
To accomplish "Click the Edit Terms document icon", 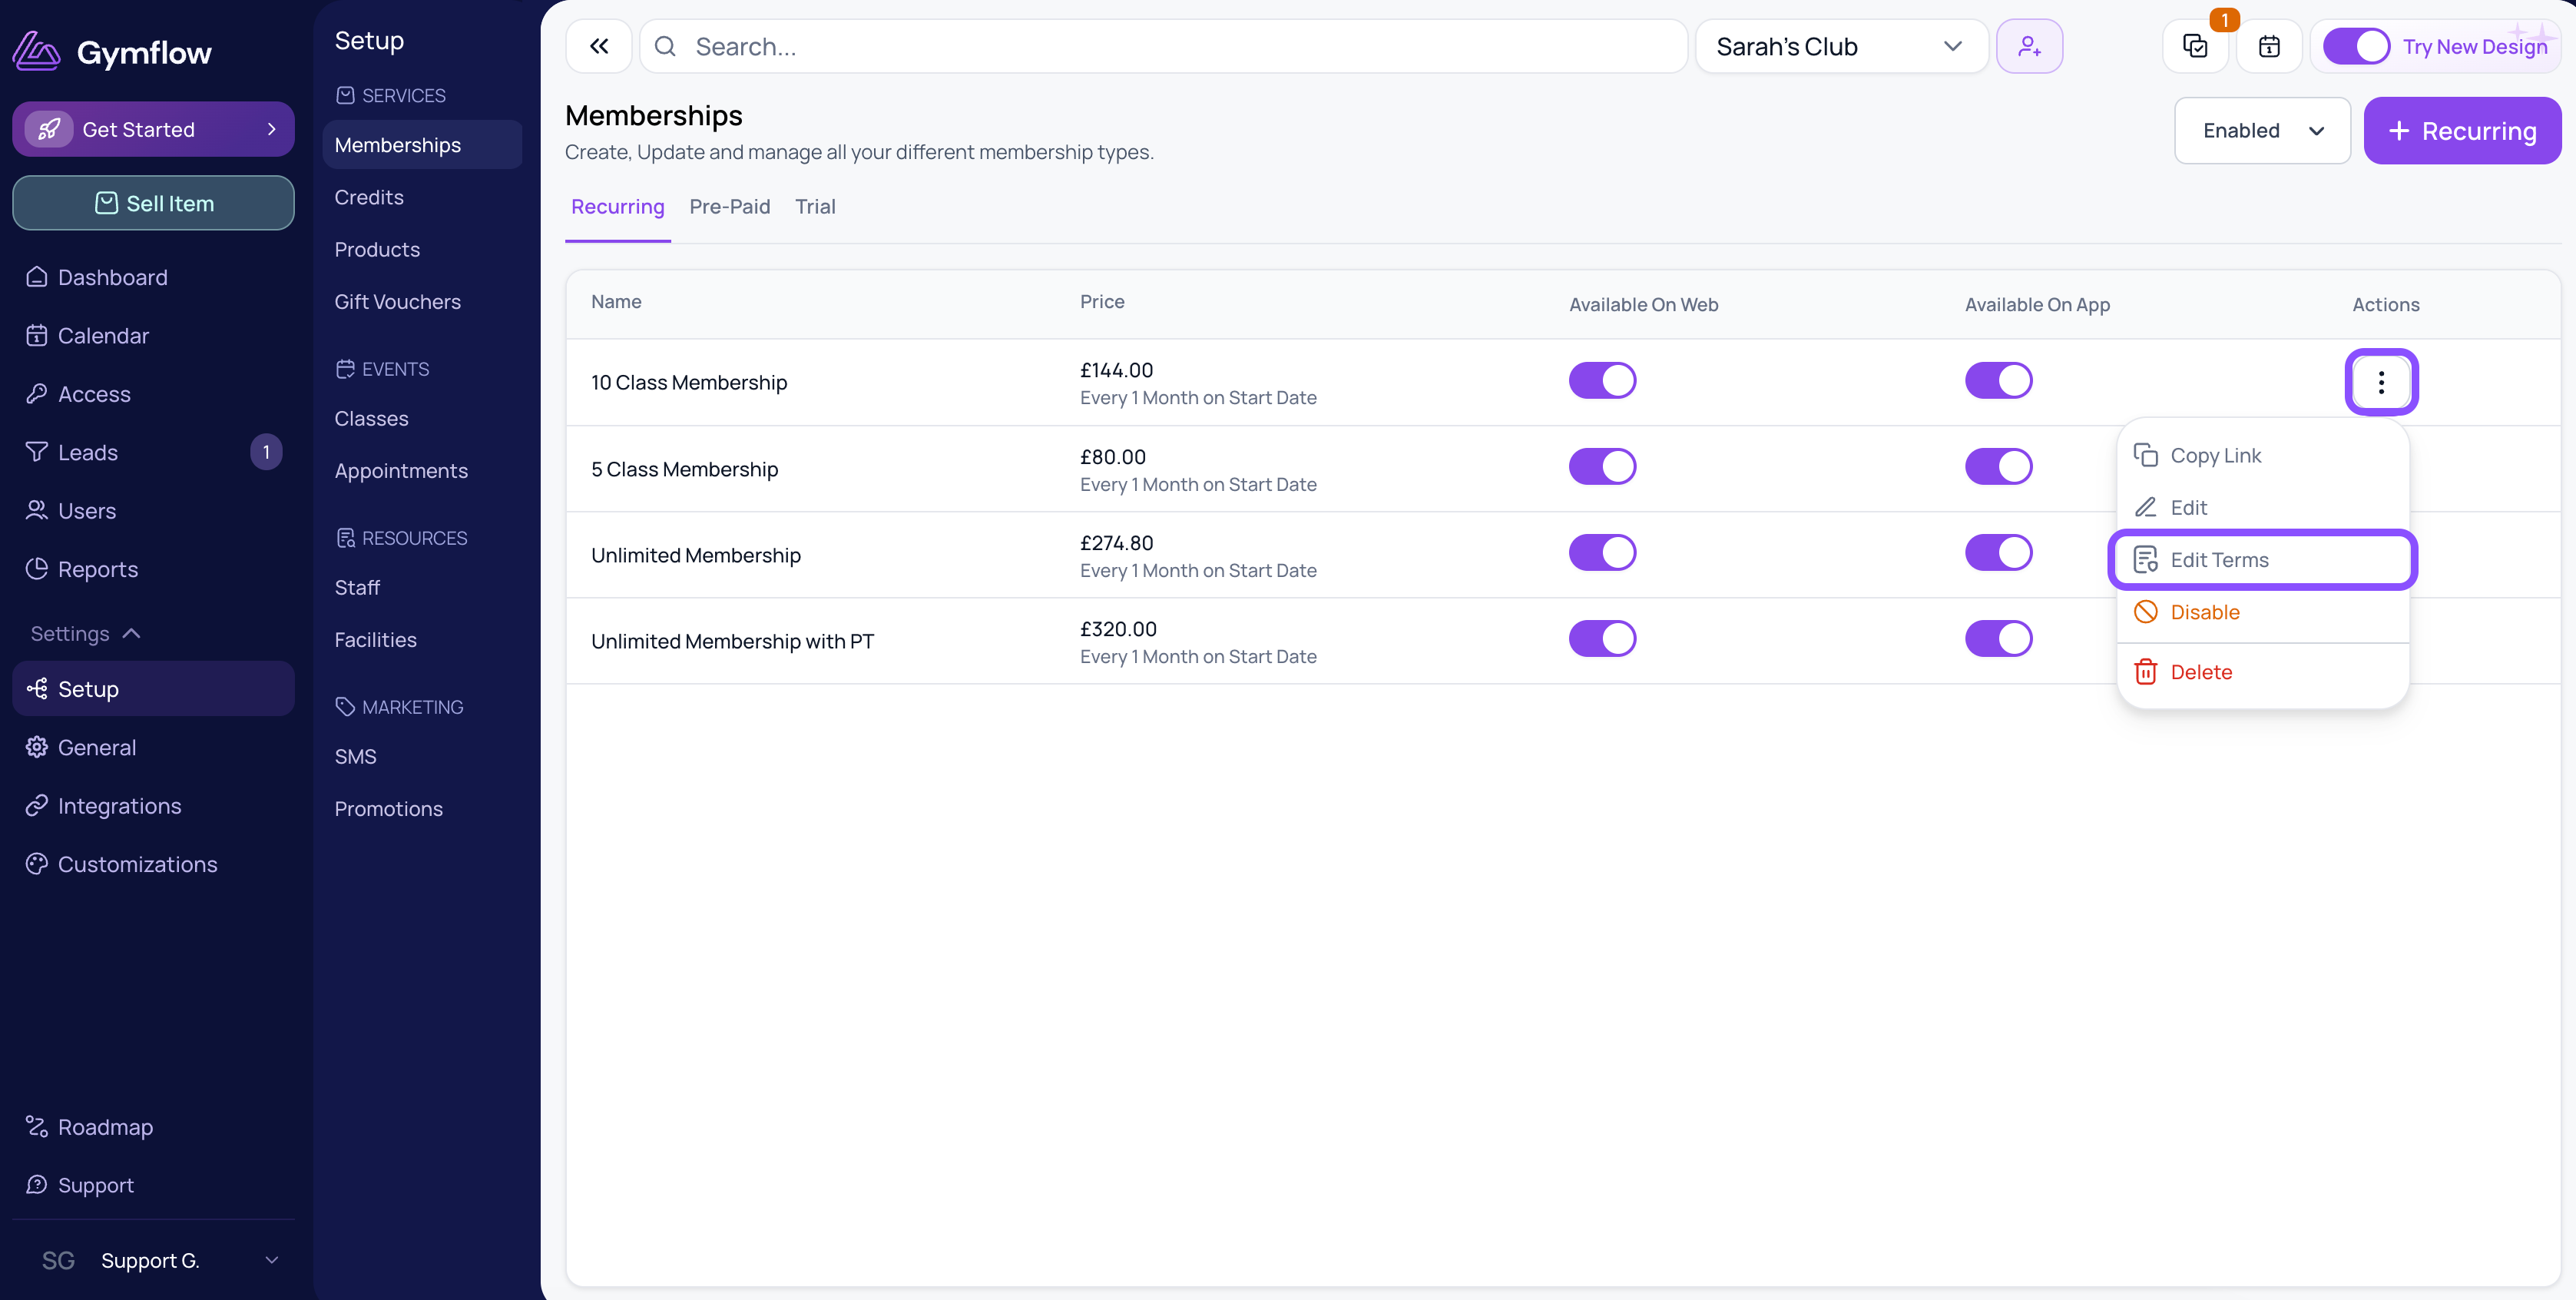I will 2146,560.
